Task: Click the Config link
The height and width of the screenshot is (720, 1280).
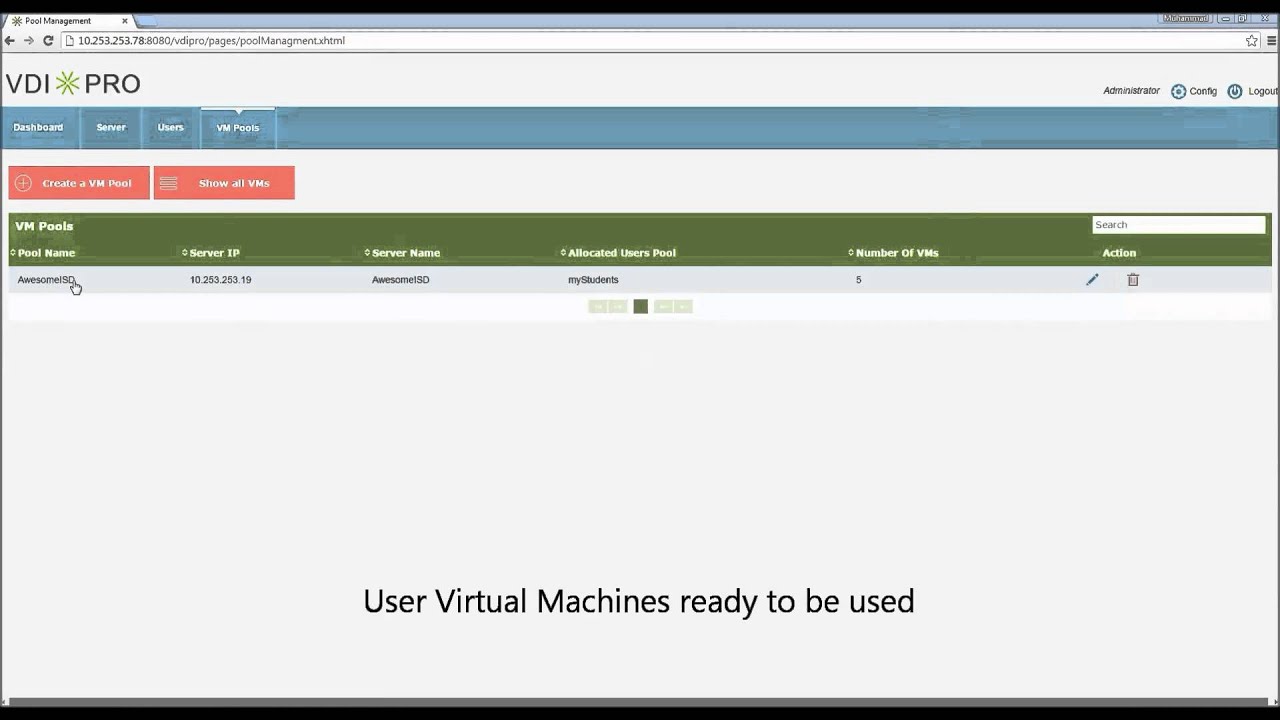Action: coord(1203,91)
